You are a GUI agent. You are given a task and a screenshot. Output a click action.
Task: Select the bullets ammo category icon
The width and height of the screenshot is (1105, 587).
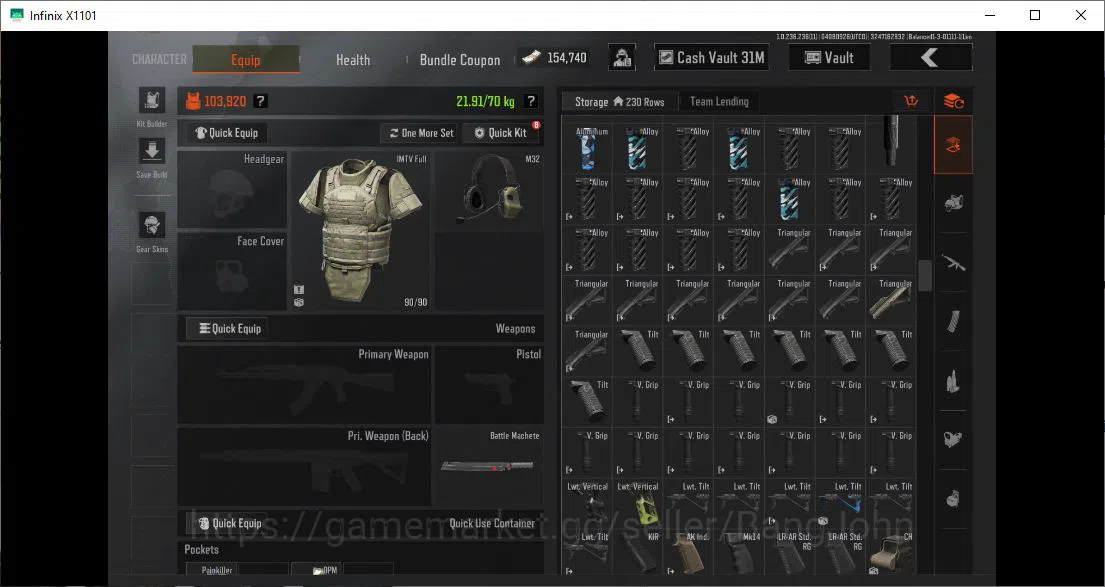pos(953,381)
